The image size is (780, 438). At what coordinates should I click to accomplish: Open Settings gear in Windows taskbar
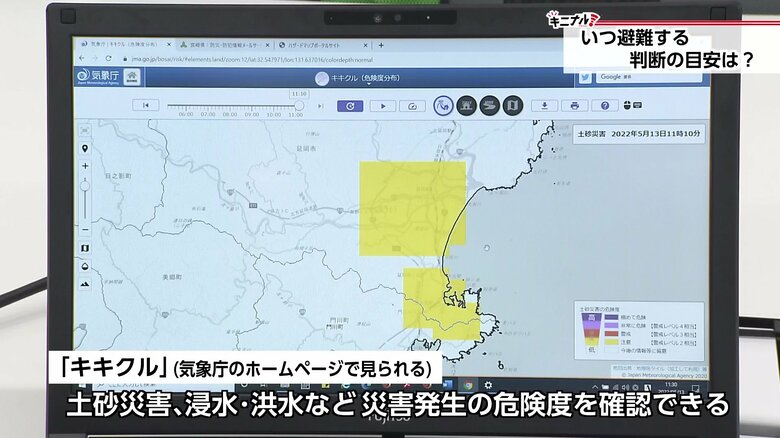[x=488, y=385]
